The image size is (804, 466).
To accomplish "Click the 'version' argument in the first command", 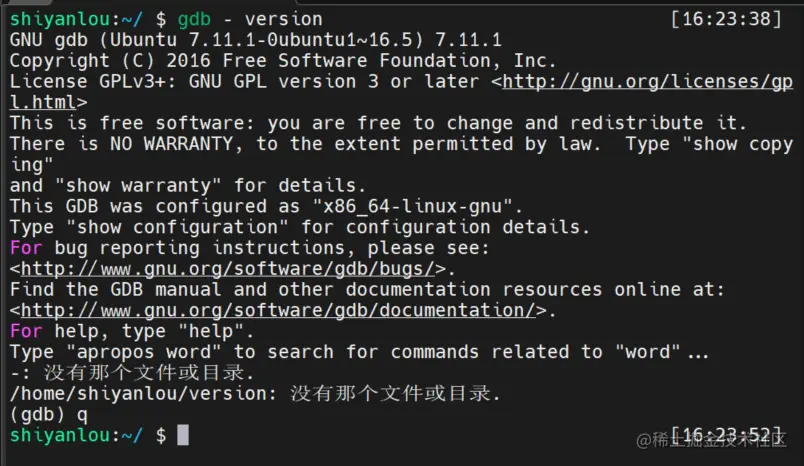I will (284, 19).
